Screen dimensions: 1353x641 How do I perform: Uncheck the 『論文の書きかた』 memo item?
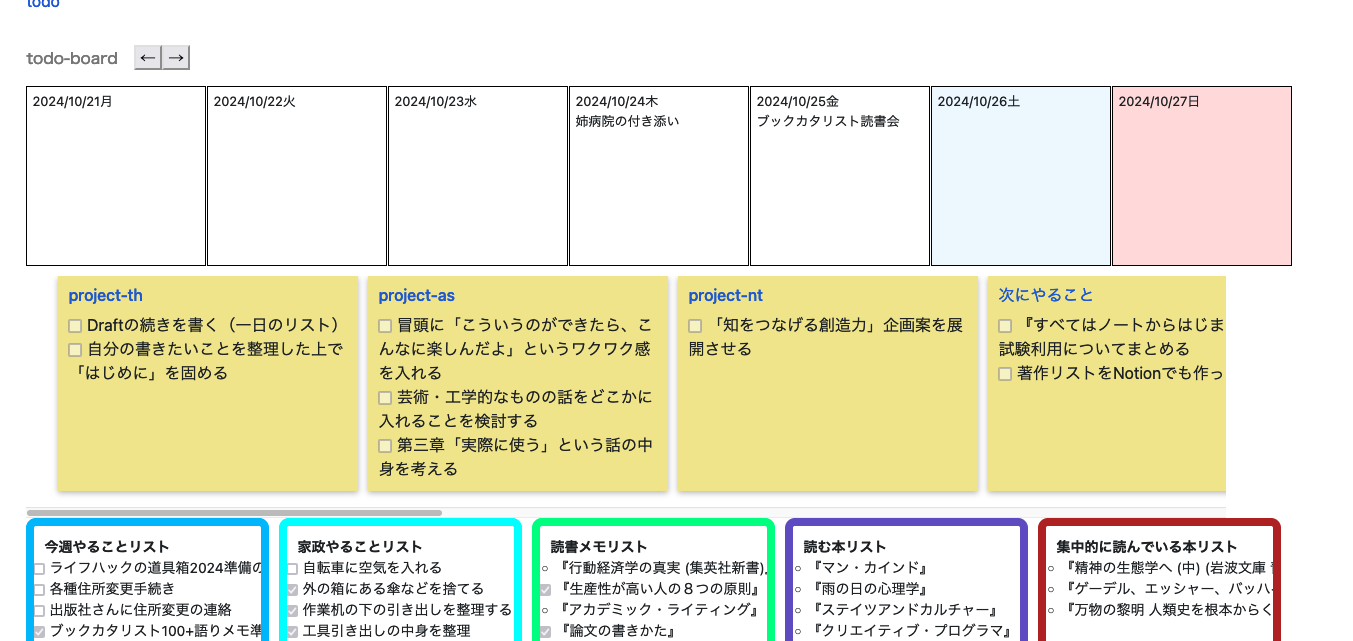pyautogui.click(x=545, y=631)
